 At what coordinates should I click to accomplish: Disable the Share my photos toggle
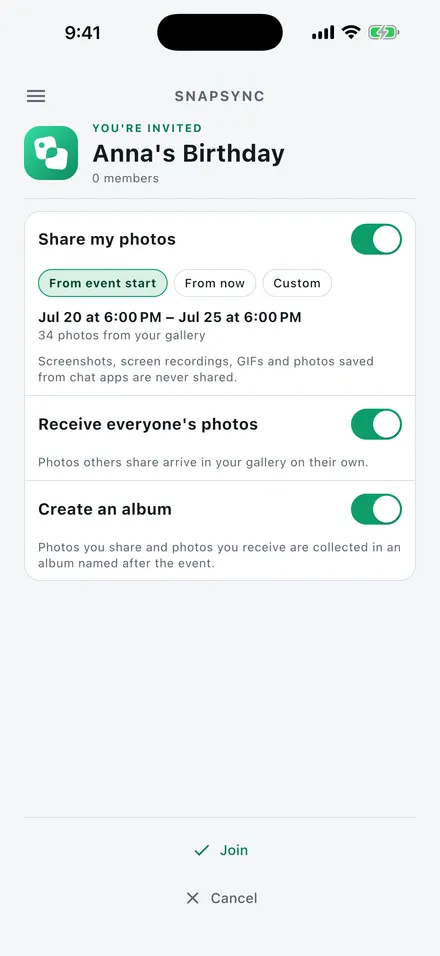click(376, 239)
